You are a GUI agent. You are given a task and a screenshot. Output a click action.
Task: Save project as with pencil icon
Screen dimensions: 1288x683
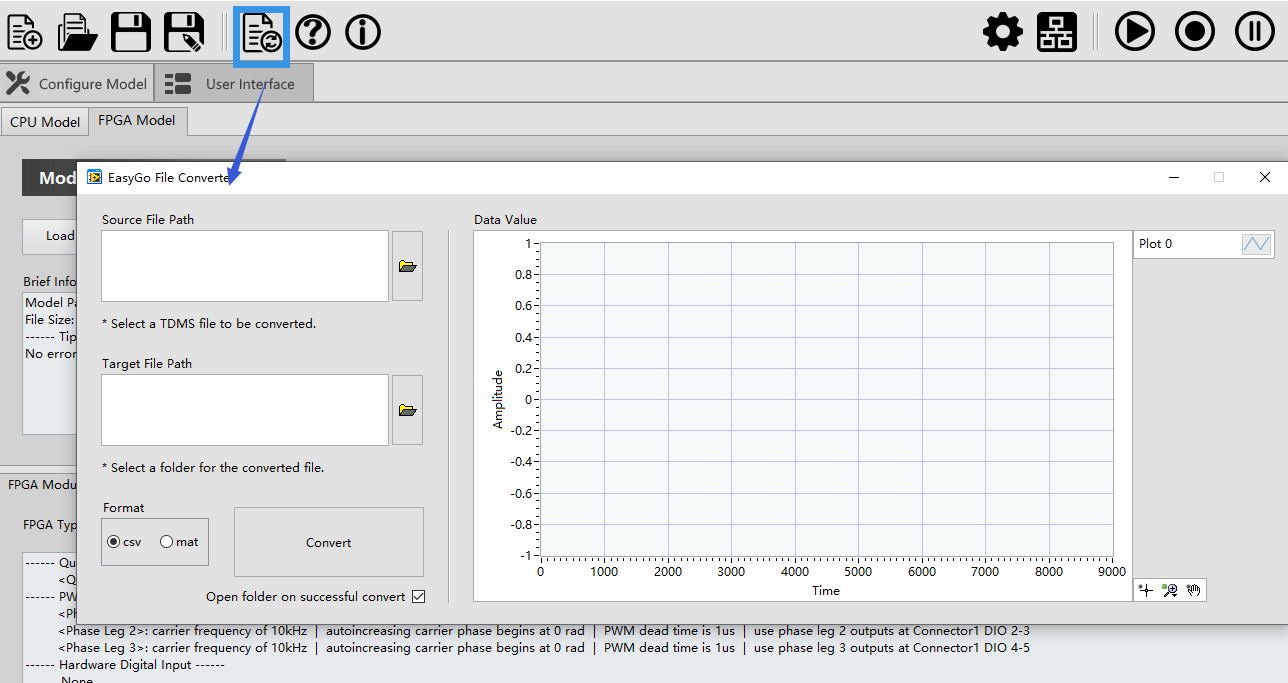pos(184,32)
